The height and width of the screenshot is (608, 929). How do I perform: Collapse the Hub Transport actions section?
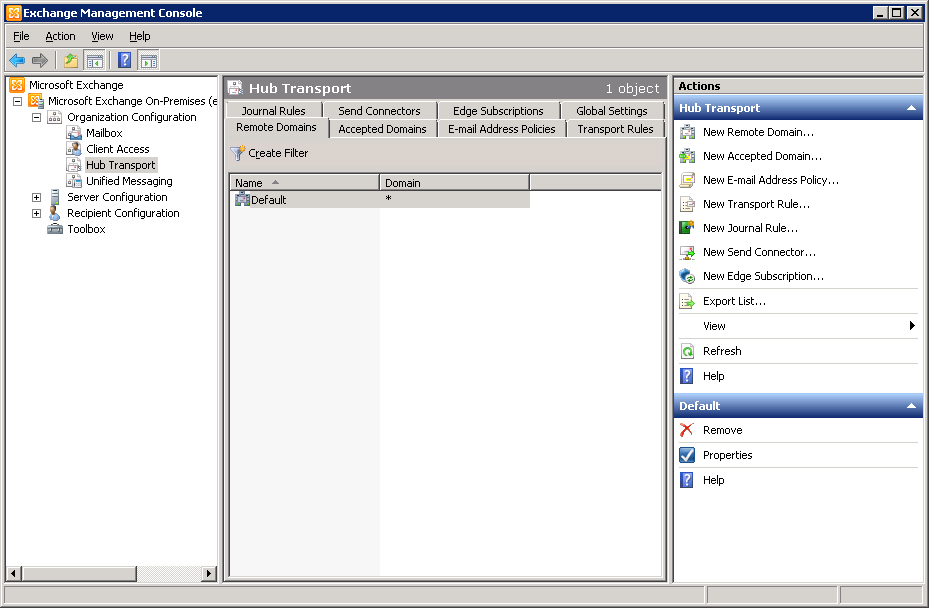(x=911, y=108)
